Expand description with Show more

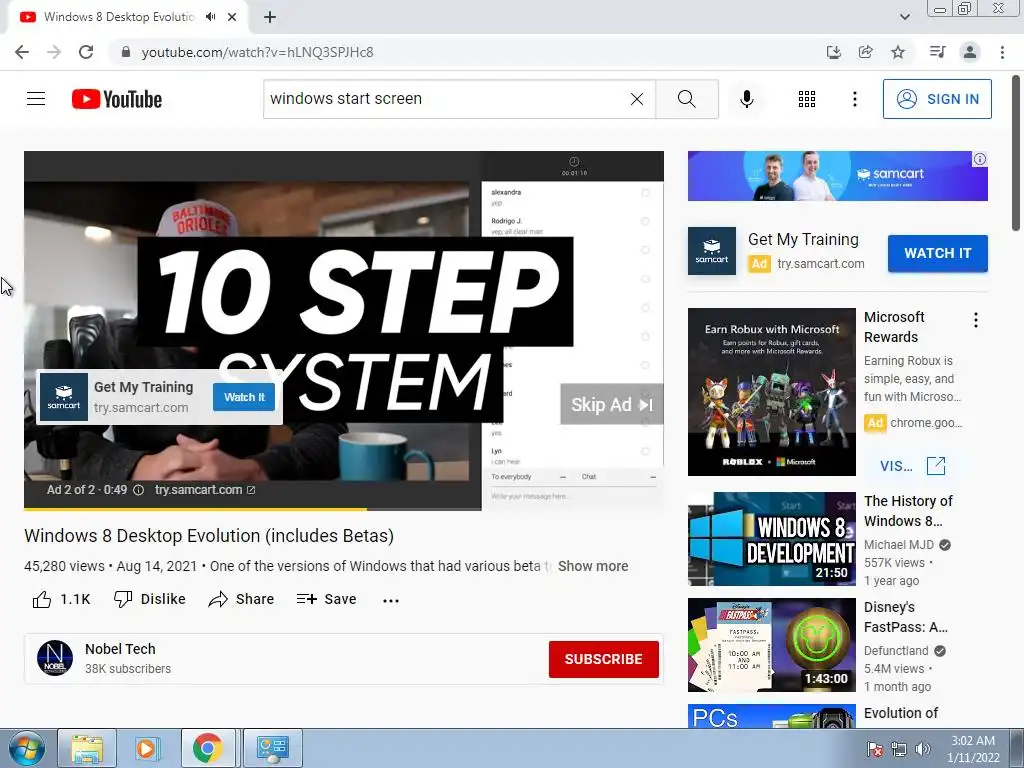pos(593,566)
